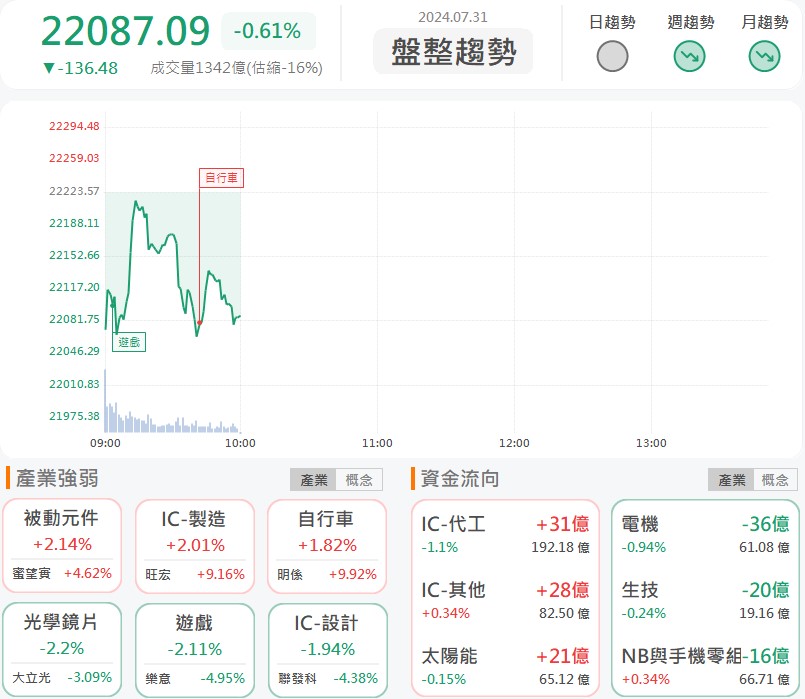
Task: Click the monthly trend downward arrow icon
Action: click(764, 56)
